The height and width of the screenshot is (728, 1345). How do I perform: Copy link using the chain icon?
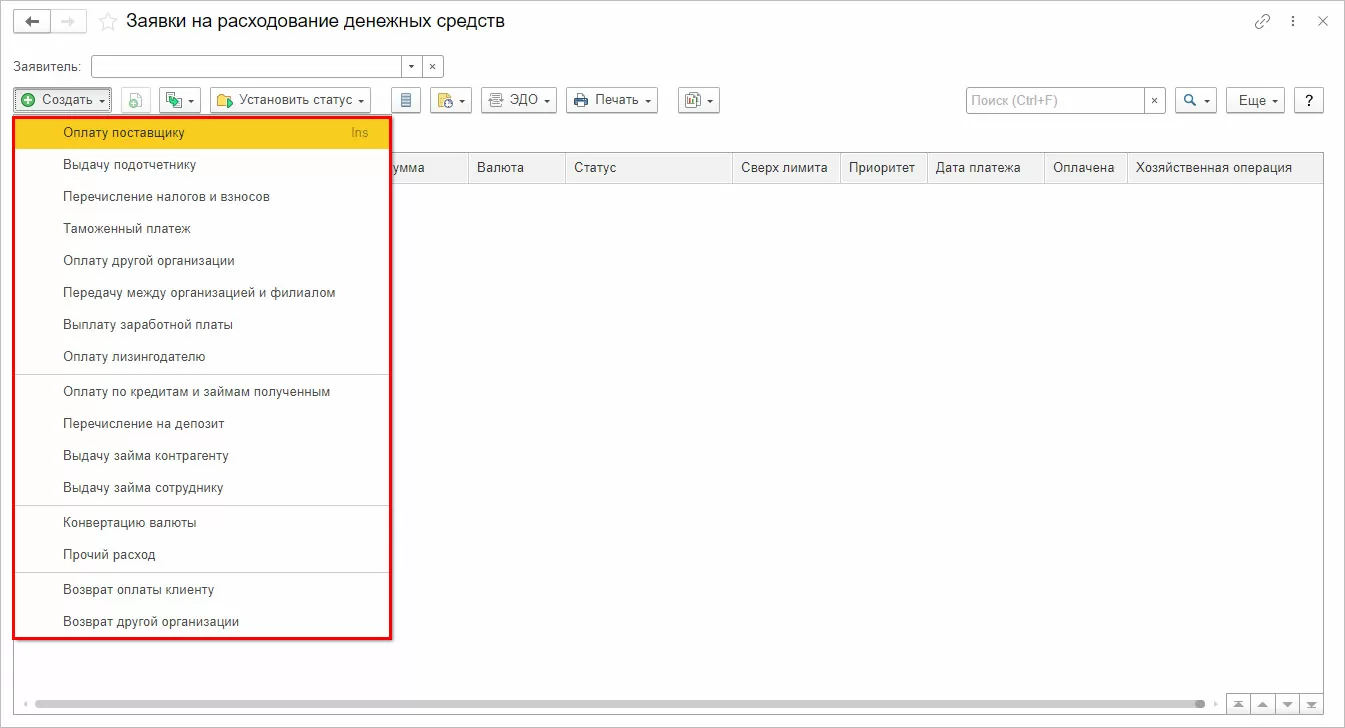[x=1262, y=21]
